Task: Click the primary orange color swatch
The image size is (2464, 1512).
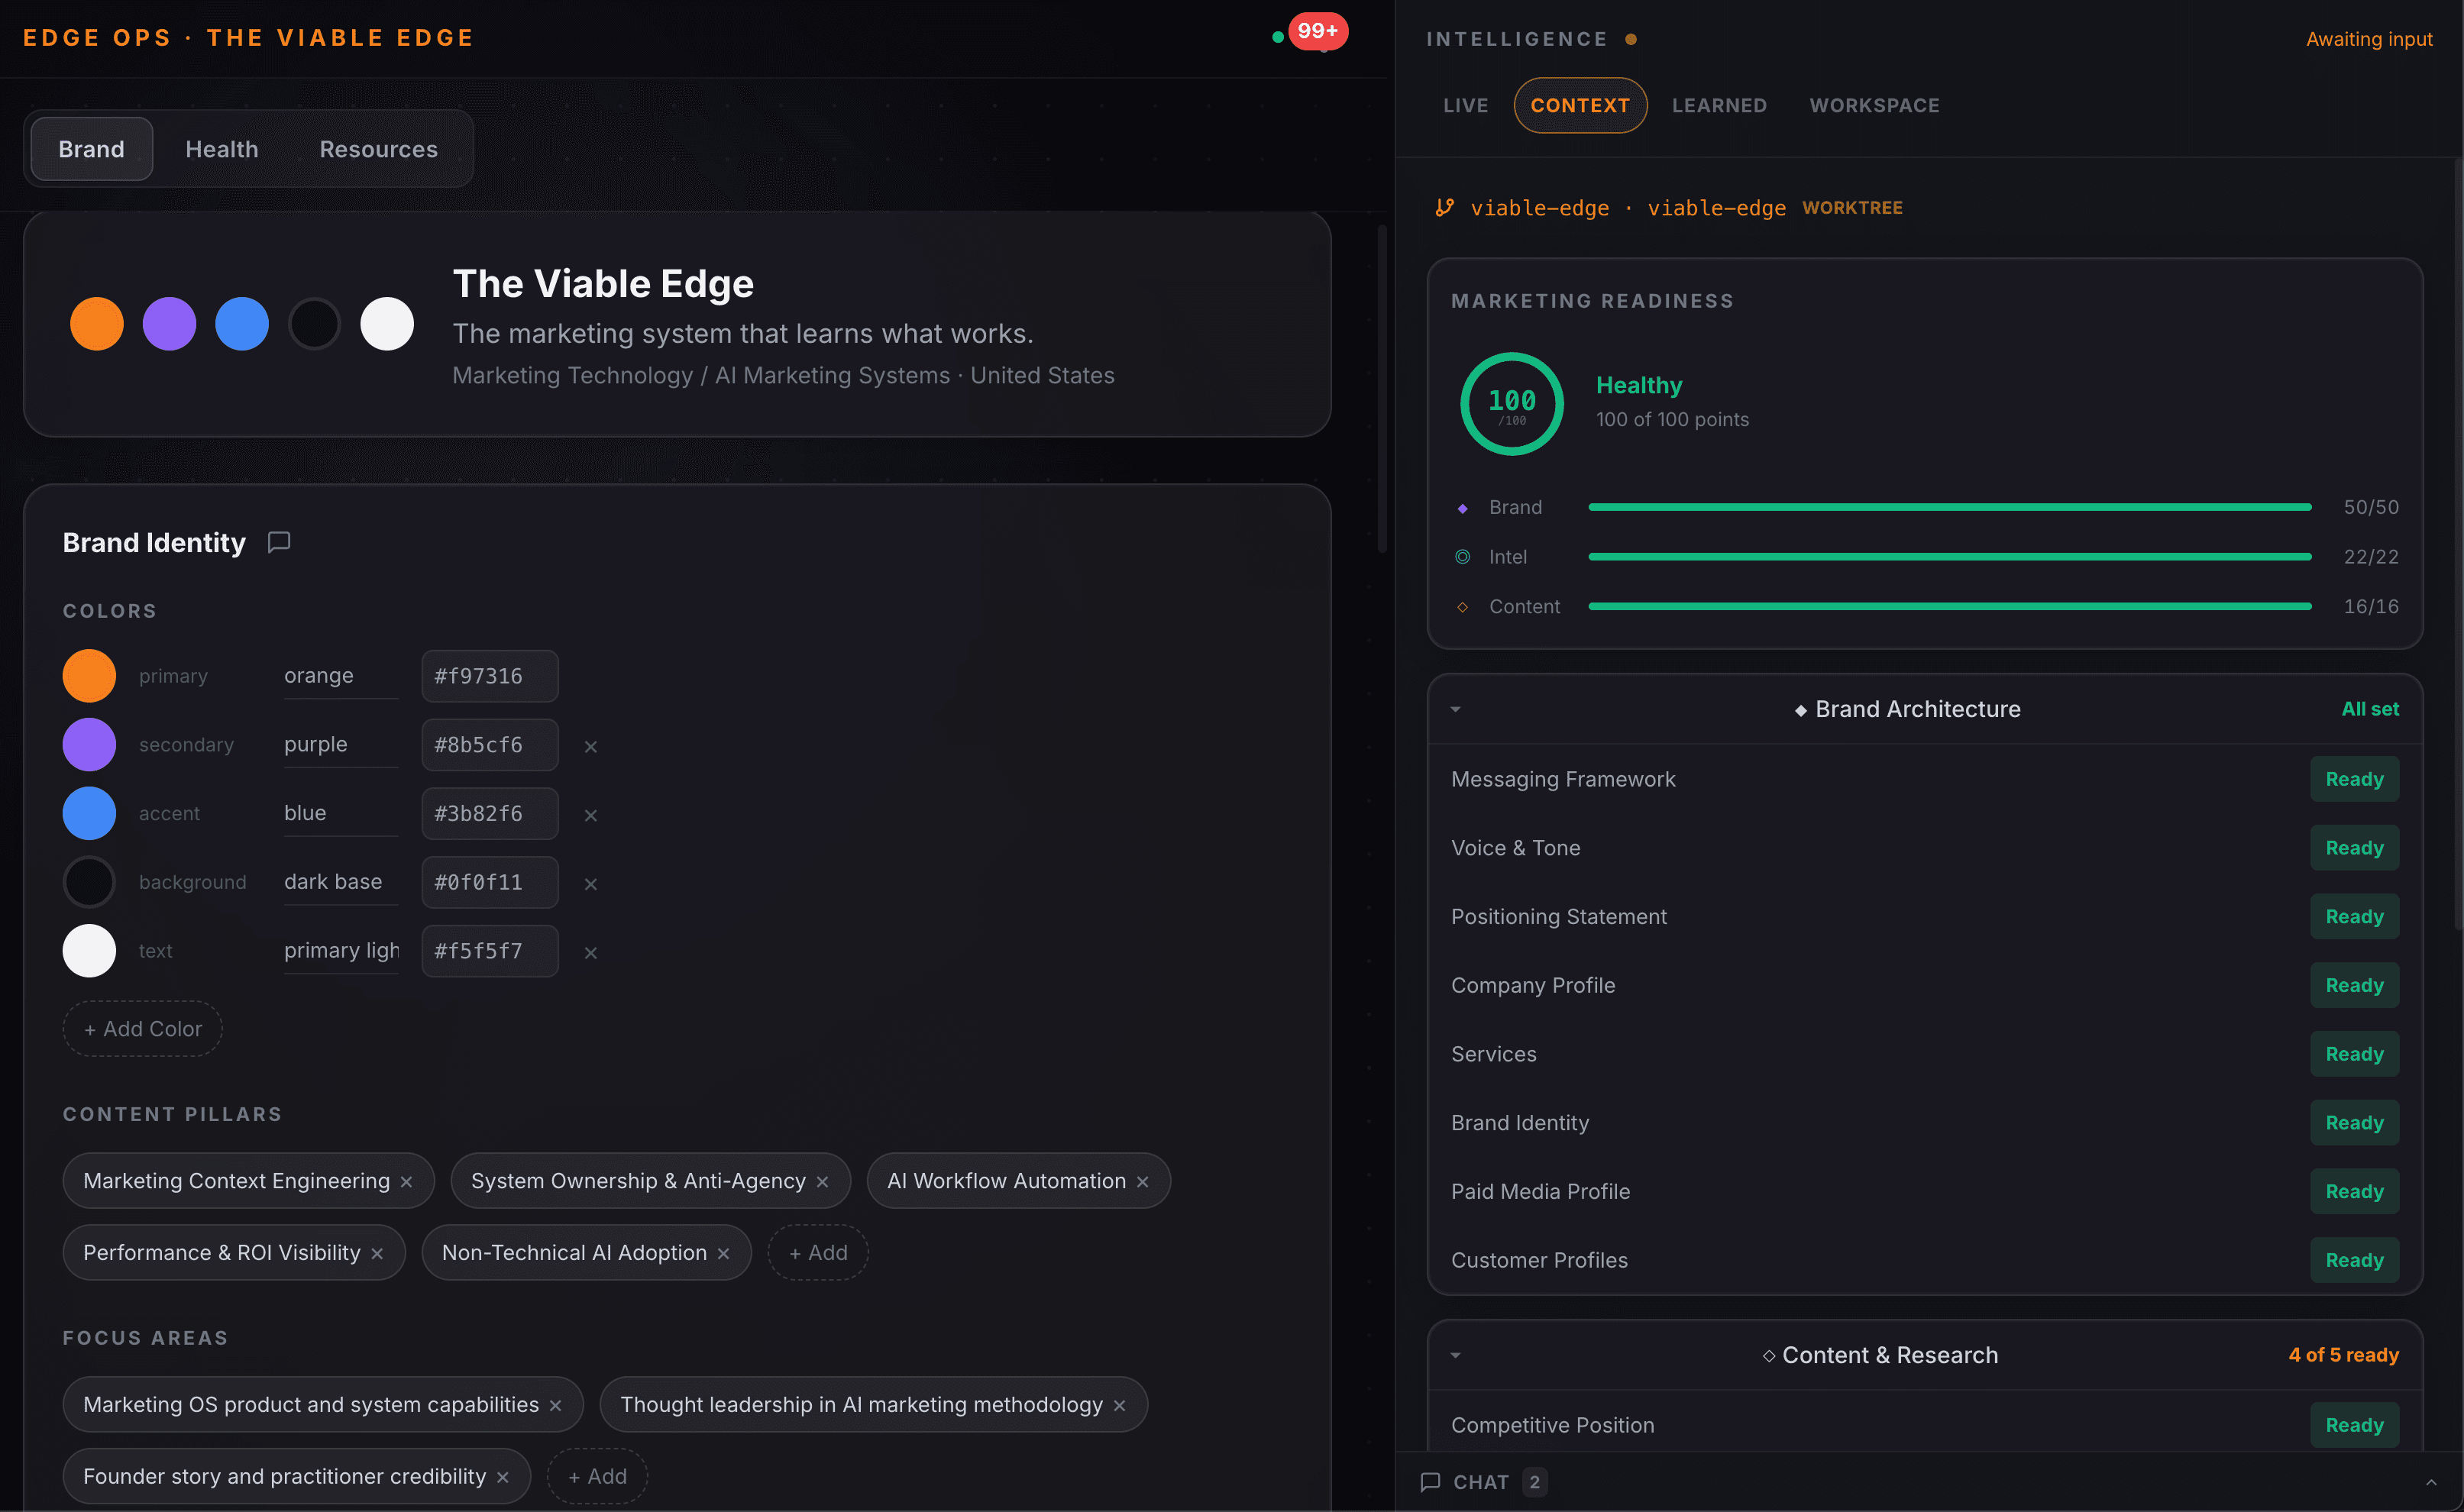Action: (89, 676)
